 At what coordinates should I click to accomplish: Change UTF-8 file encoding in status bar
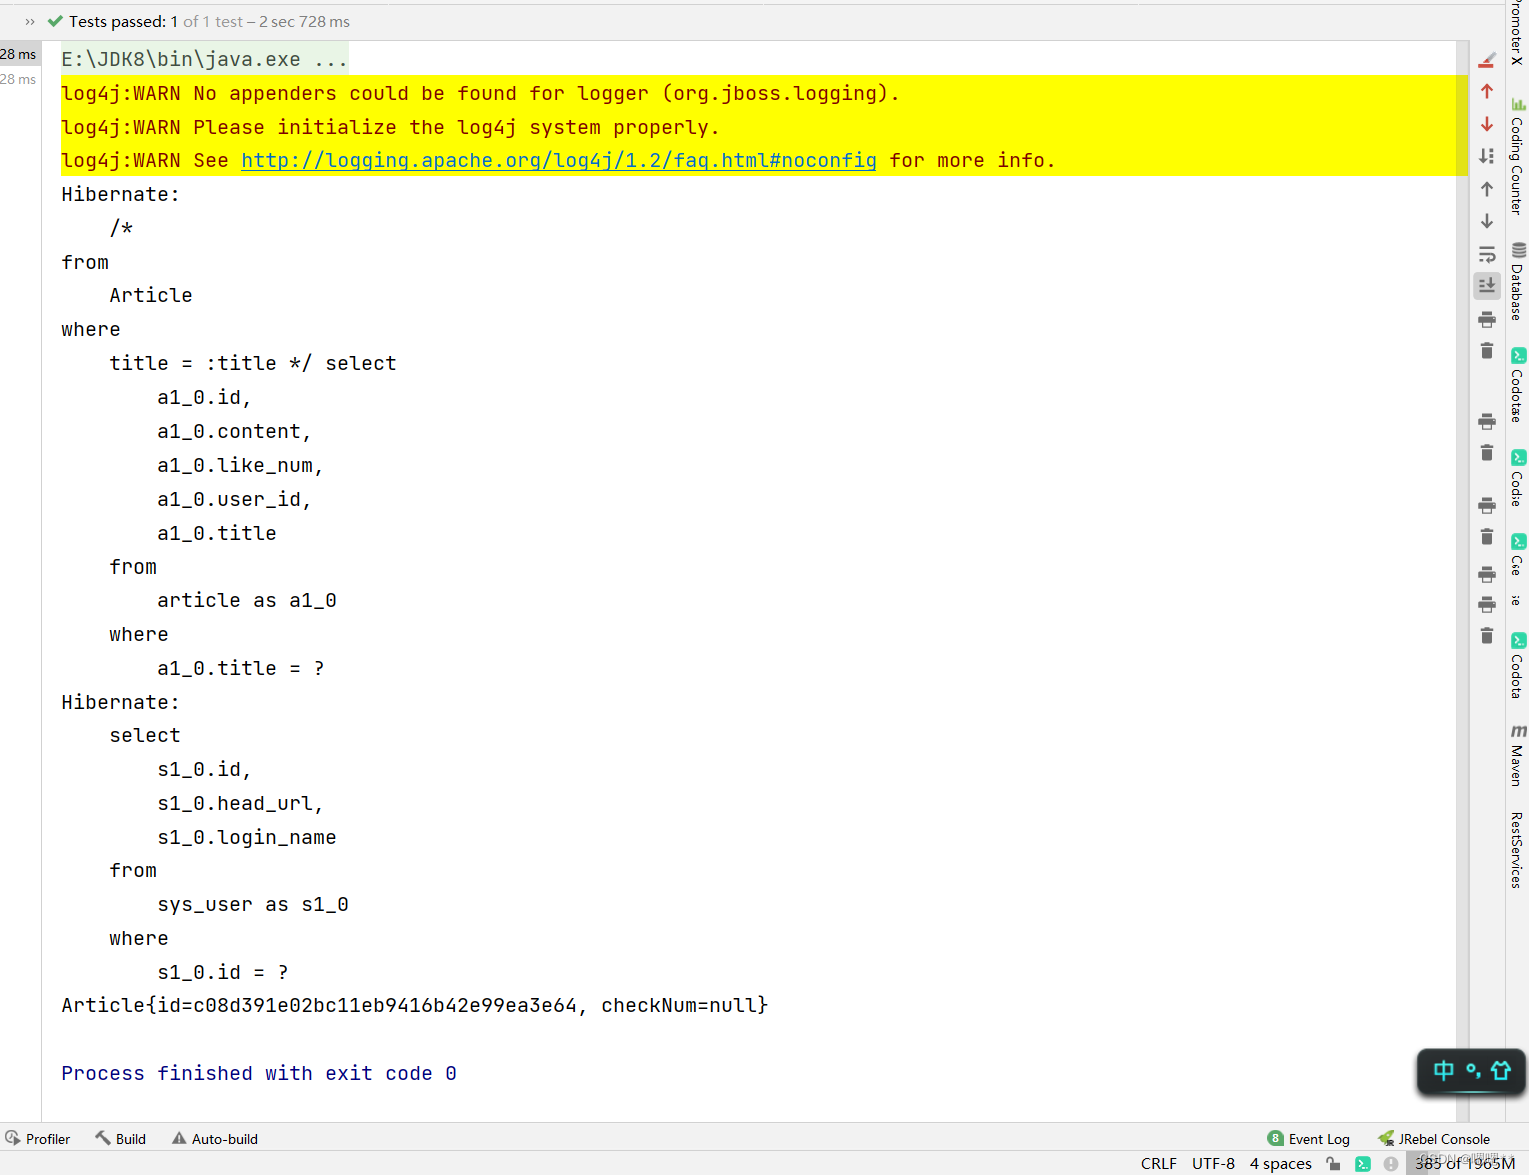1213,1164
